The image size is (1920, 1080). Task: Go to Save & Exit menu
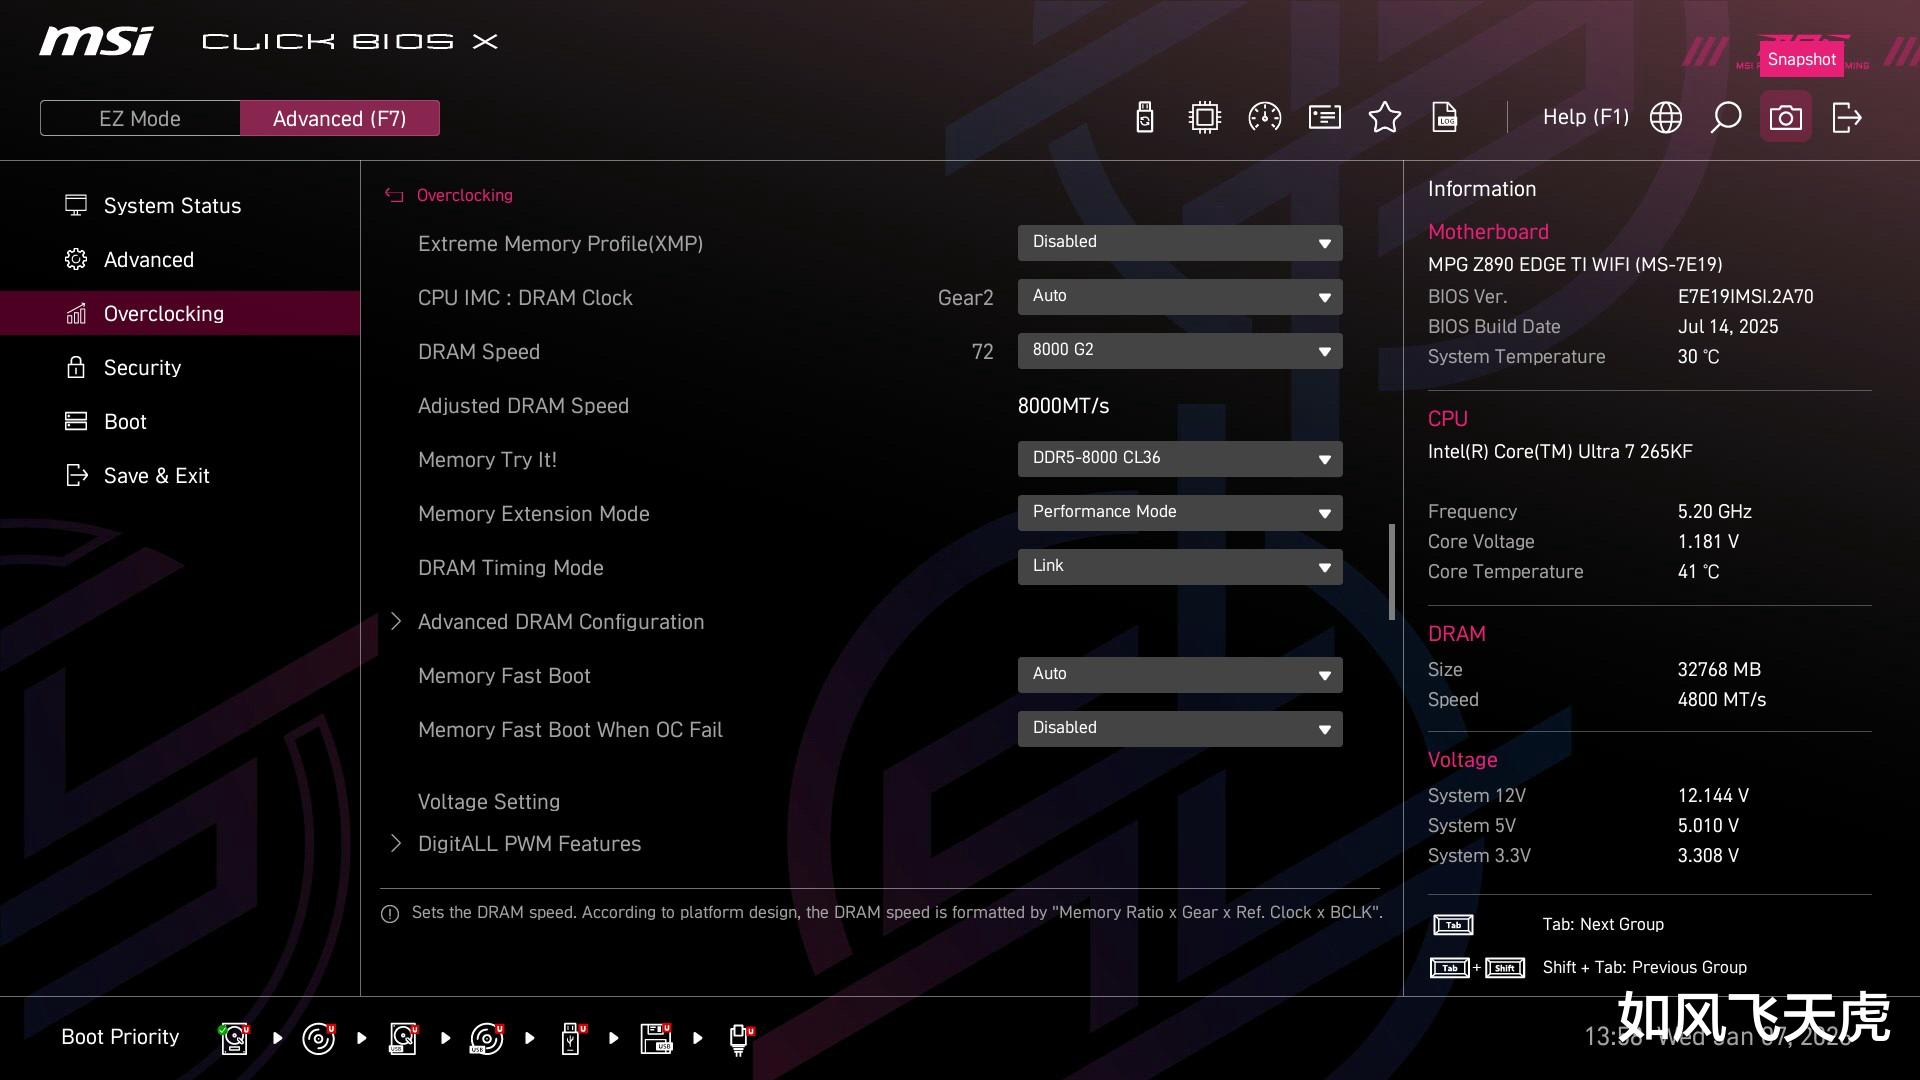156,476
